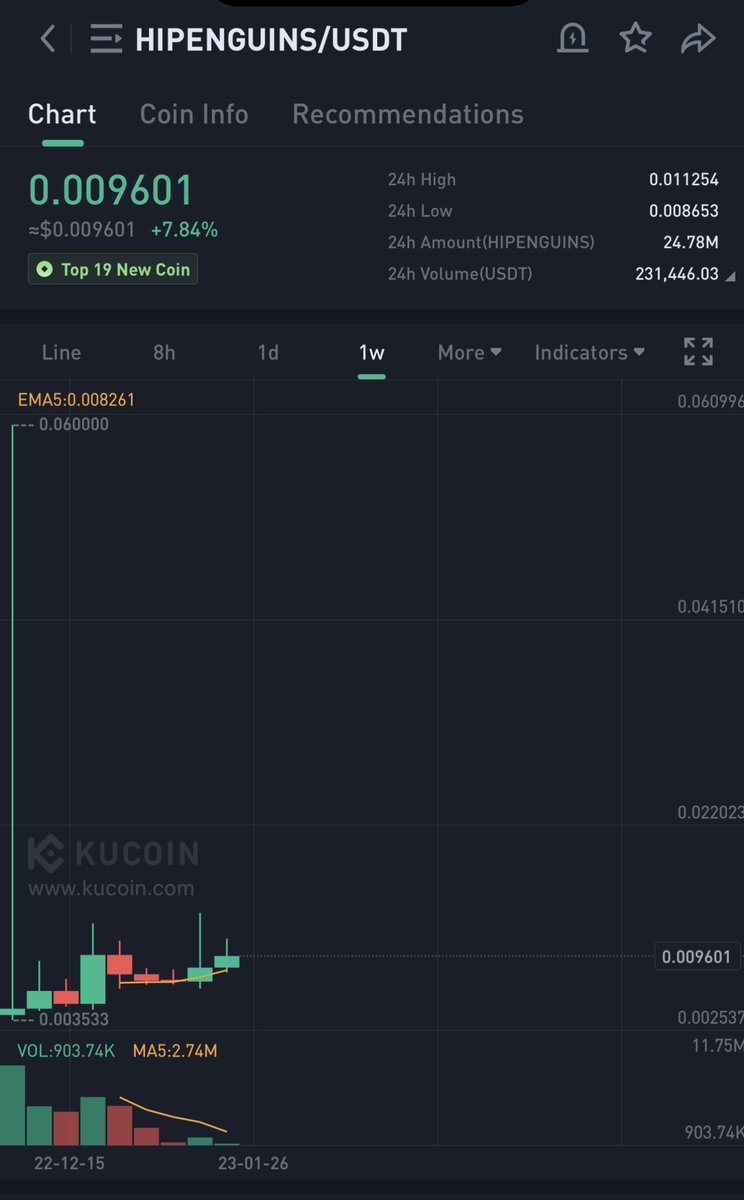
Task: Tap the 24h High value 0.011254
Action: (684, 180)
